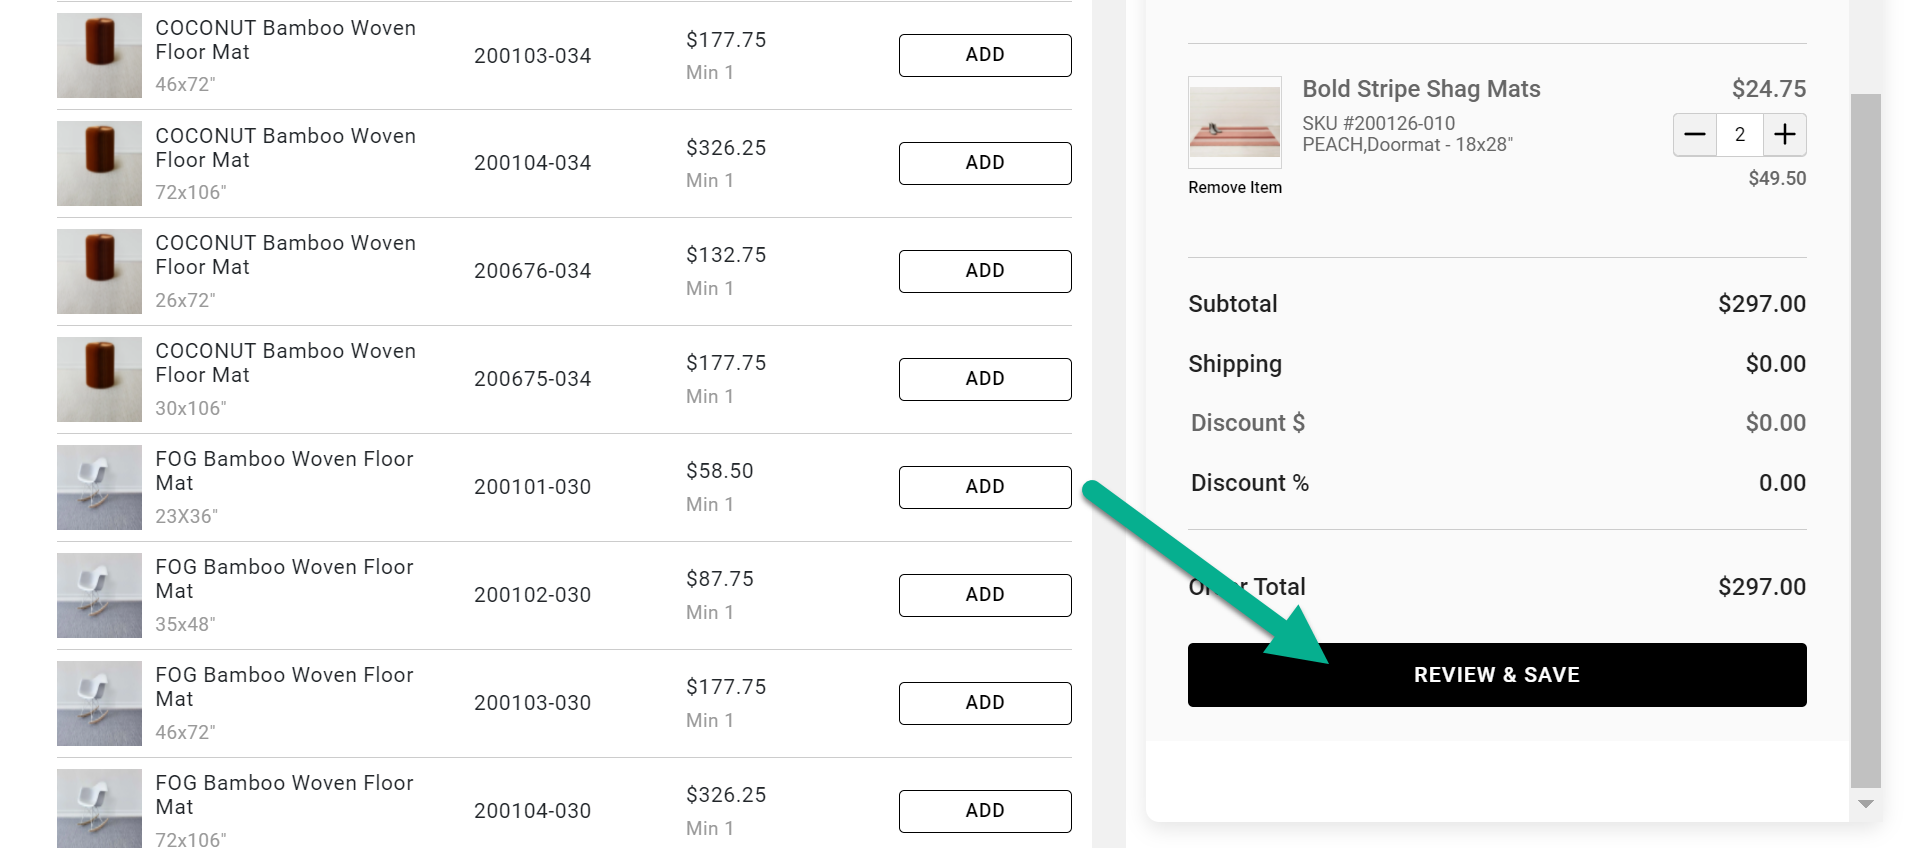This screenshot has width=1914, height=848.
Task: Click the cart panel scroll down arrow
Action: tap(1865, 804)
